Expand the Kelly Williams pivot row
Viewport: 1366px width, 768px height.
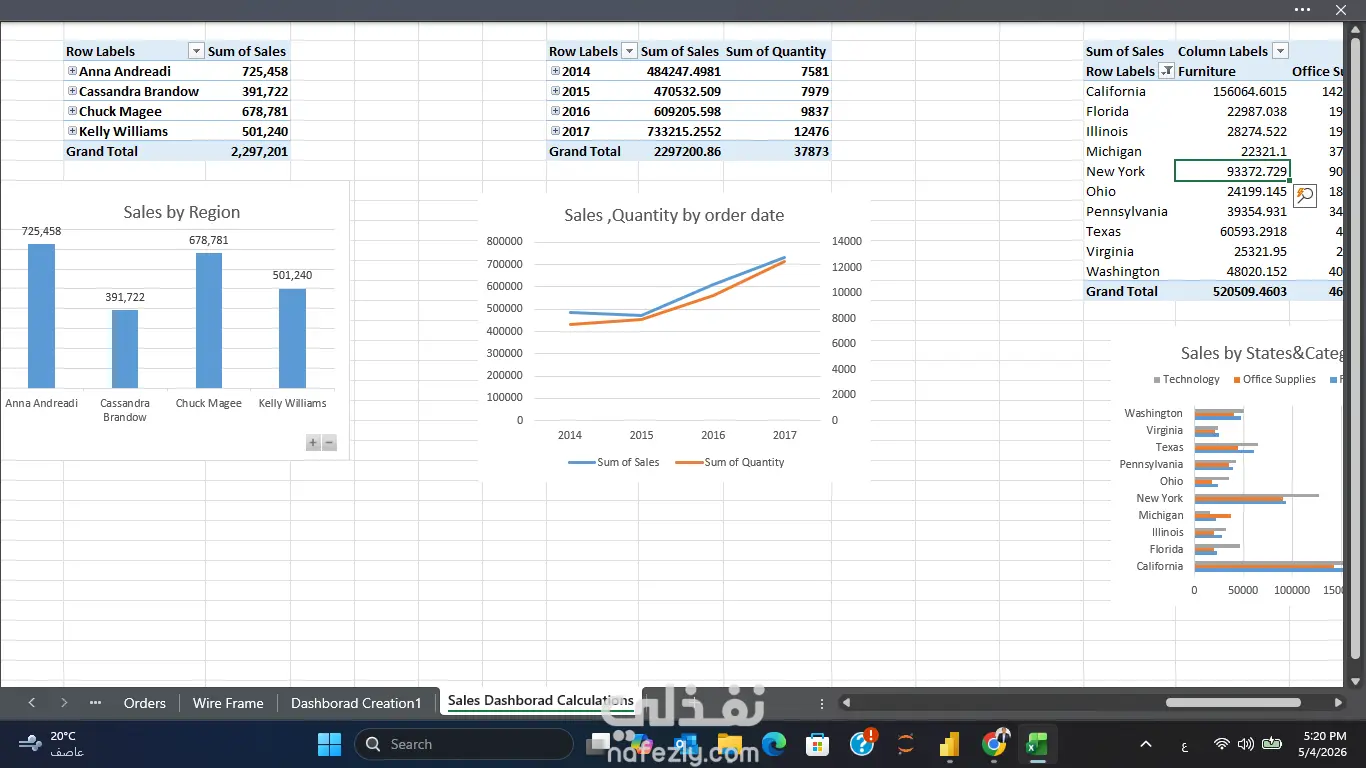coord(72,131)
